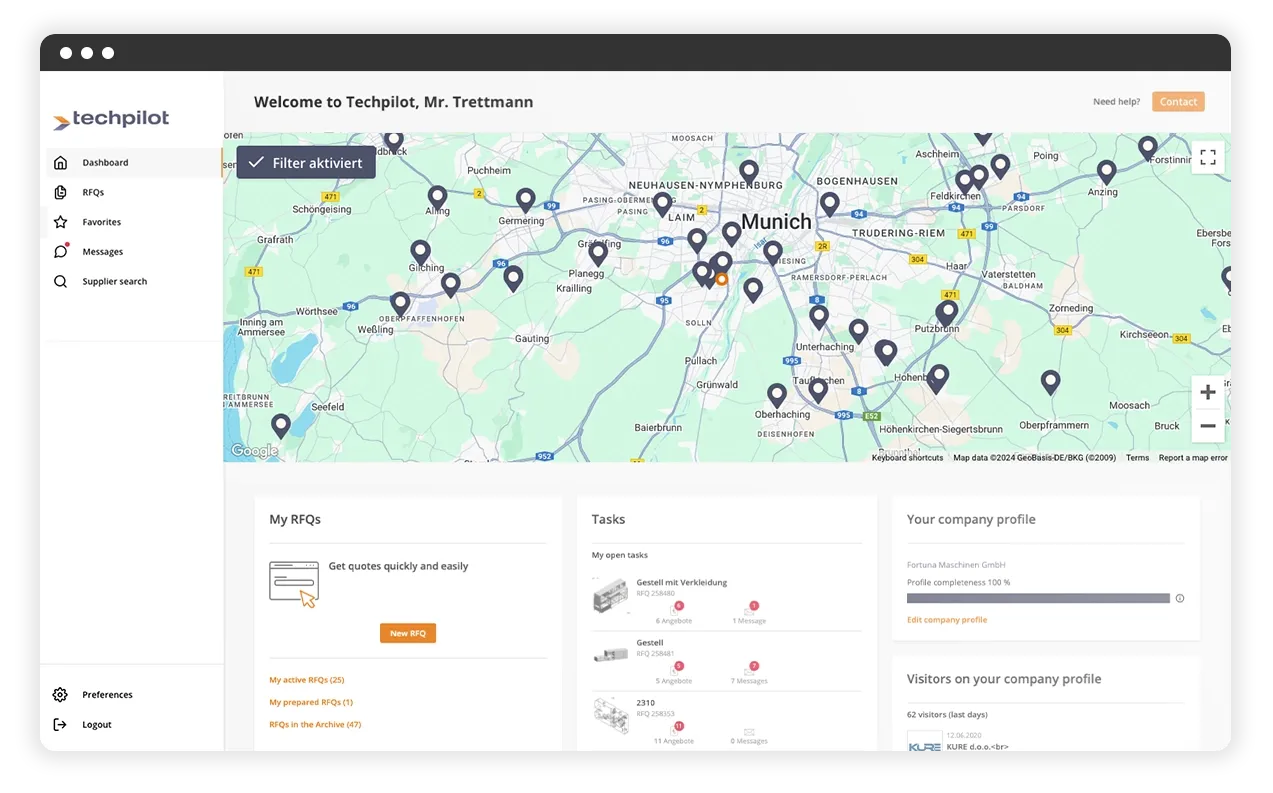This screenshot has width=1273, height=793.
Task: Click the Supplier search magnifier icon
Action: [x=61, y=282]
